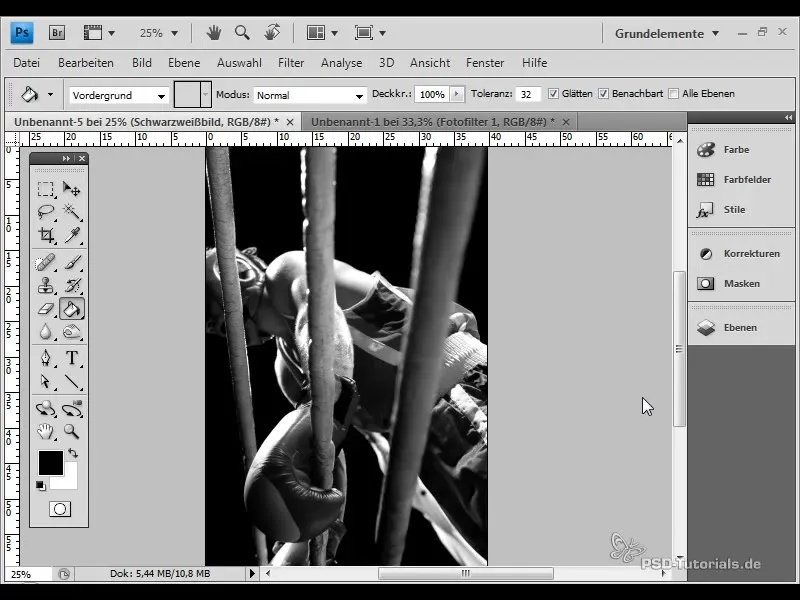800x600 pixels.
Task: Open the status bar info arrow
Action: [252, 573]
